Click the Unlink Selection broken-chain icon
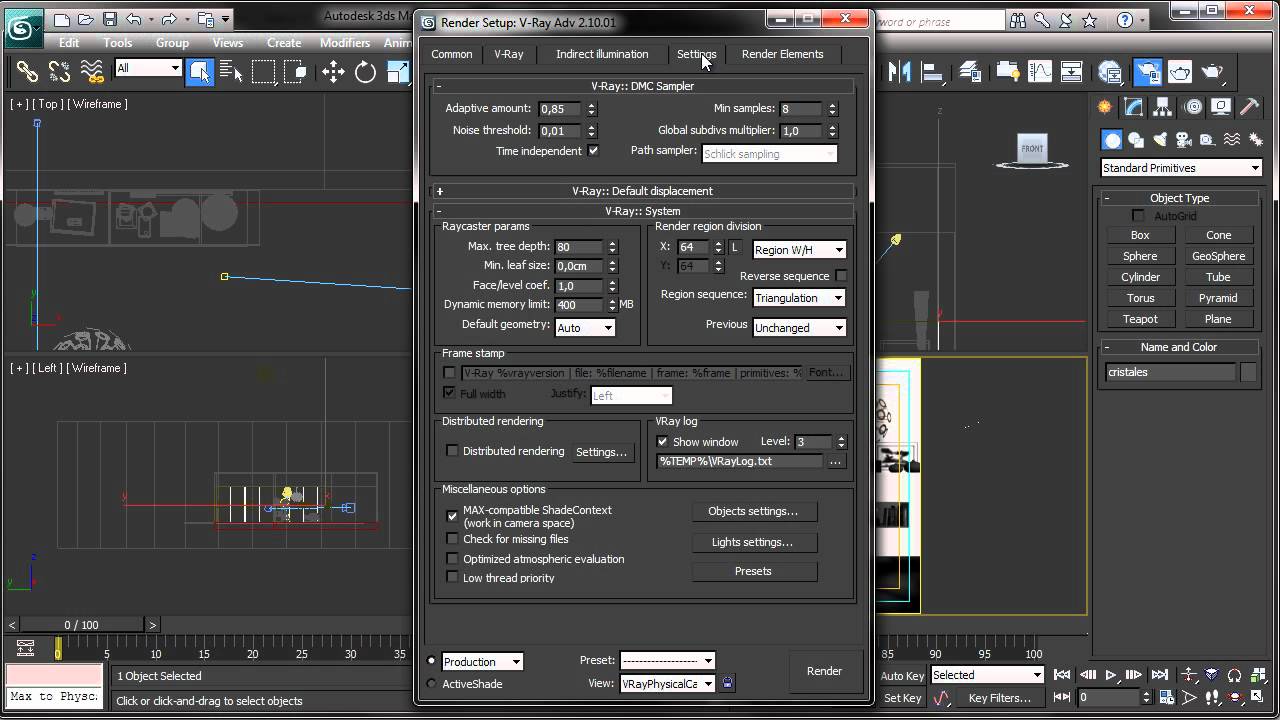 tap(59, 71)
